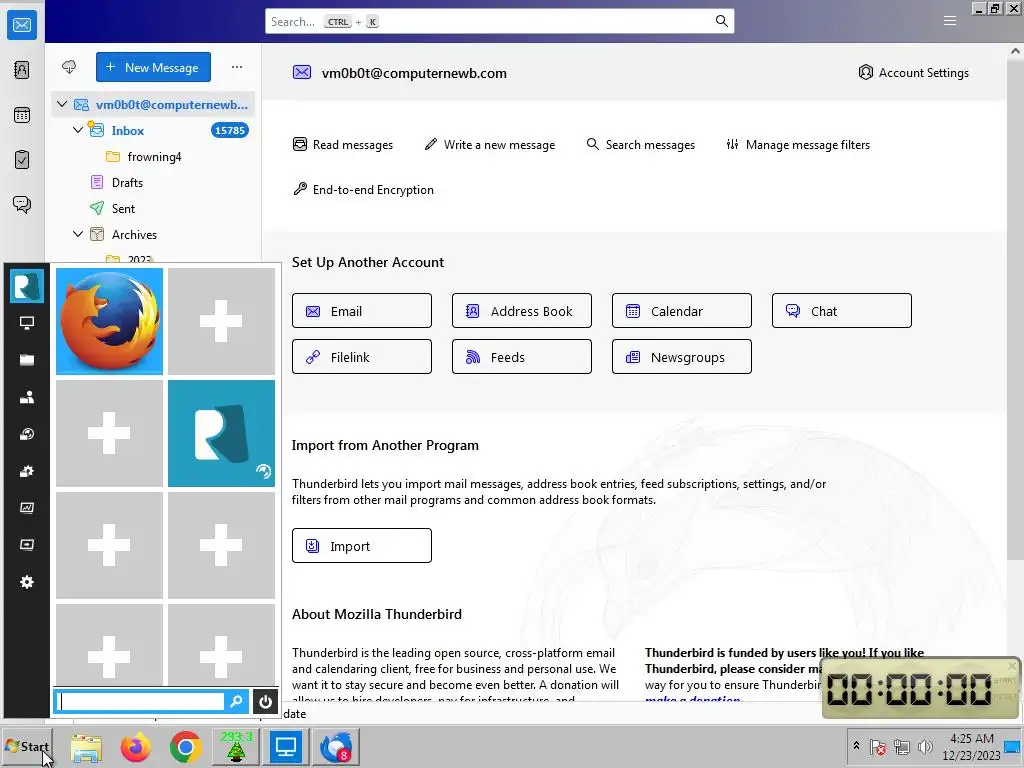This screenshot has height=768, width=1024.
Task: Select the frowning4 subfolder
Action: coord(153,156)
